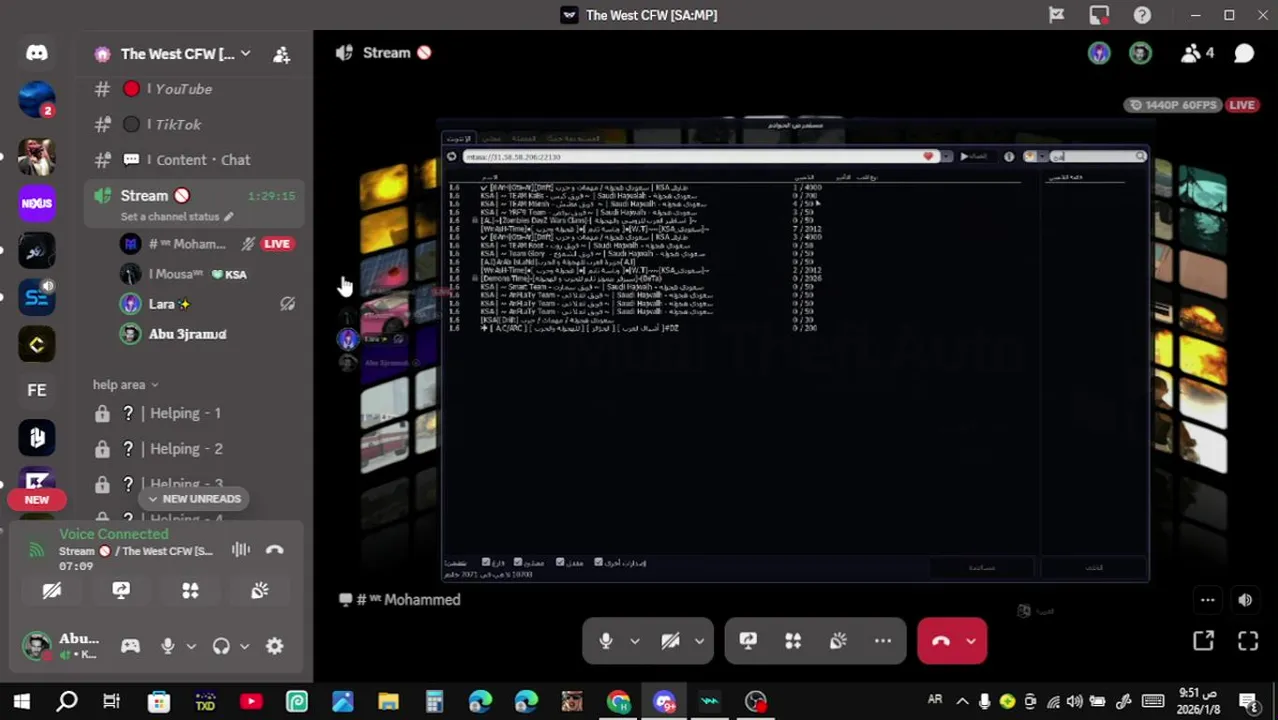The width and height of the screenshot is (1278, 720).
Task: Open soundboard icon in voice connected panel
Action: click(x=260, y=591)
